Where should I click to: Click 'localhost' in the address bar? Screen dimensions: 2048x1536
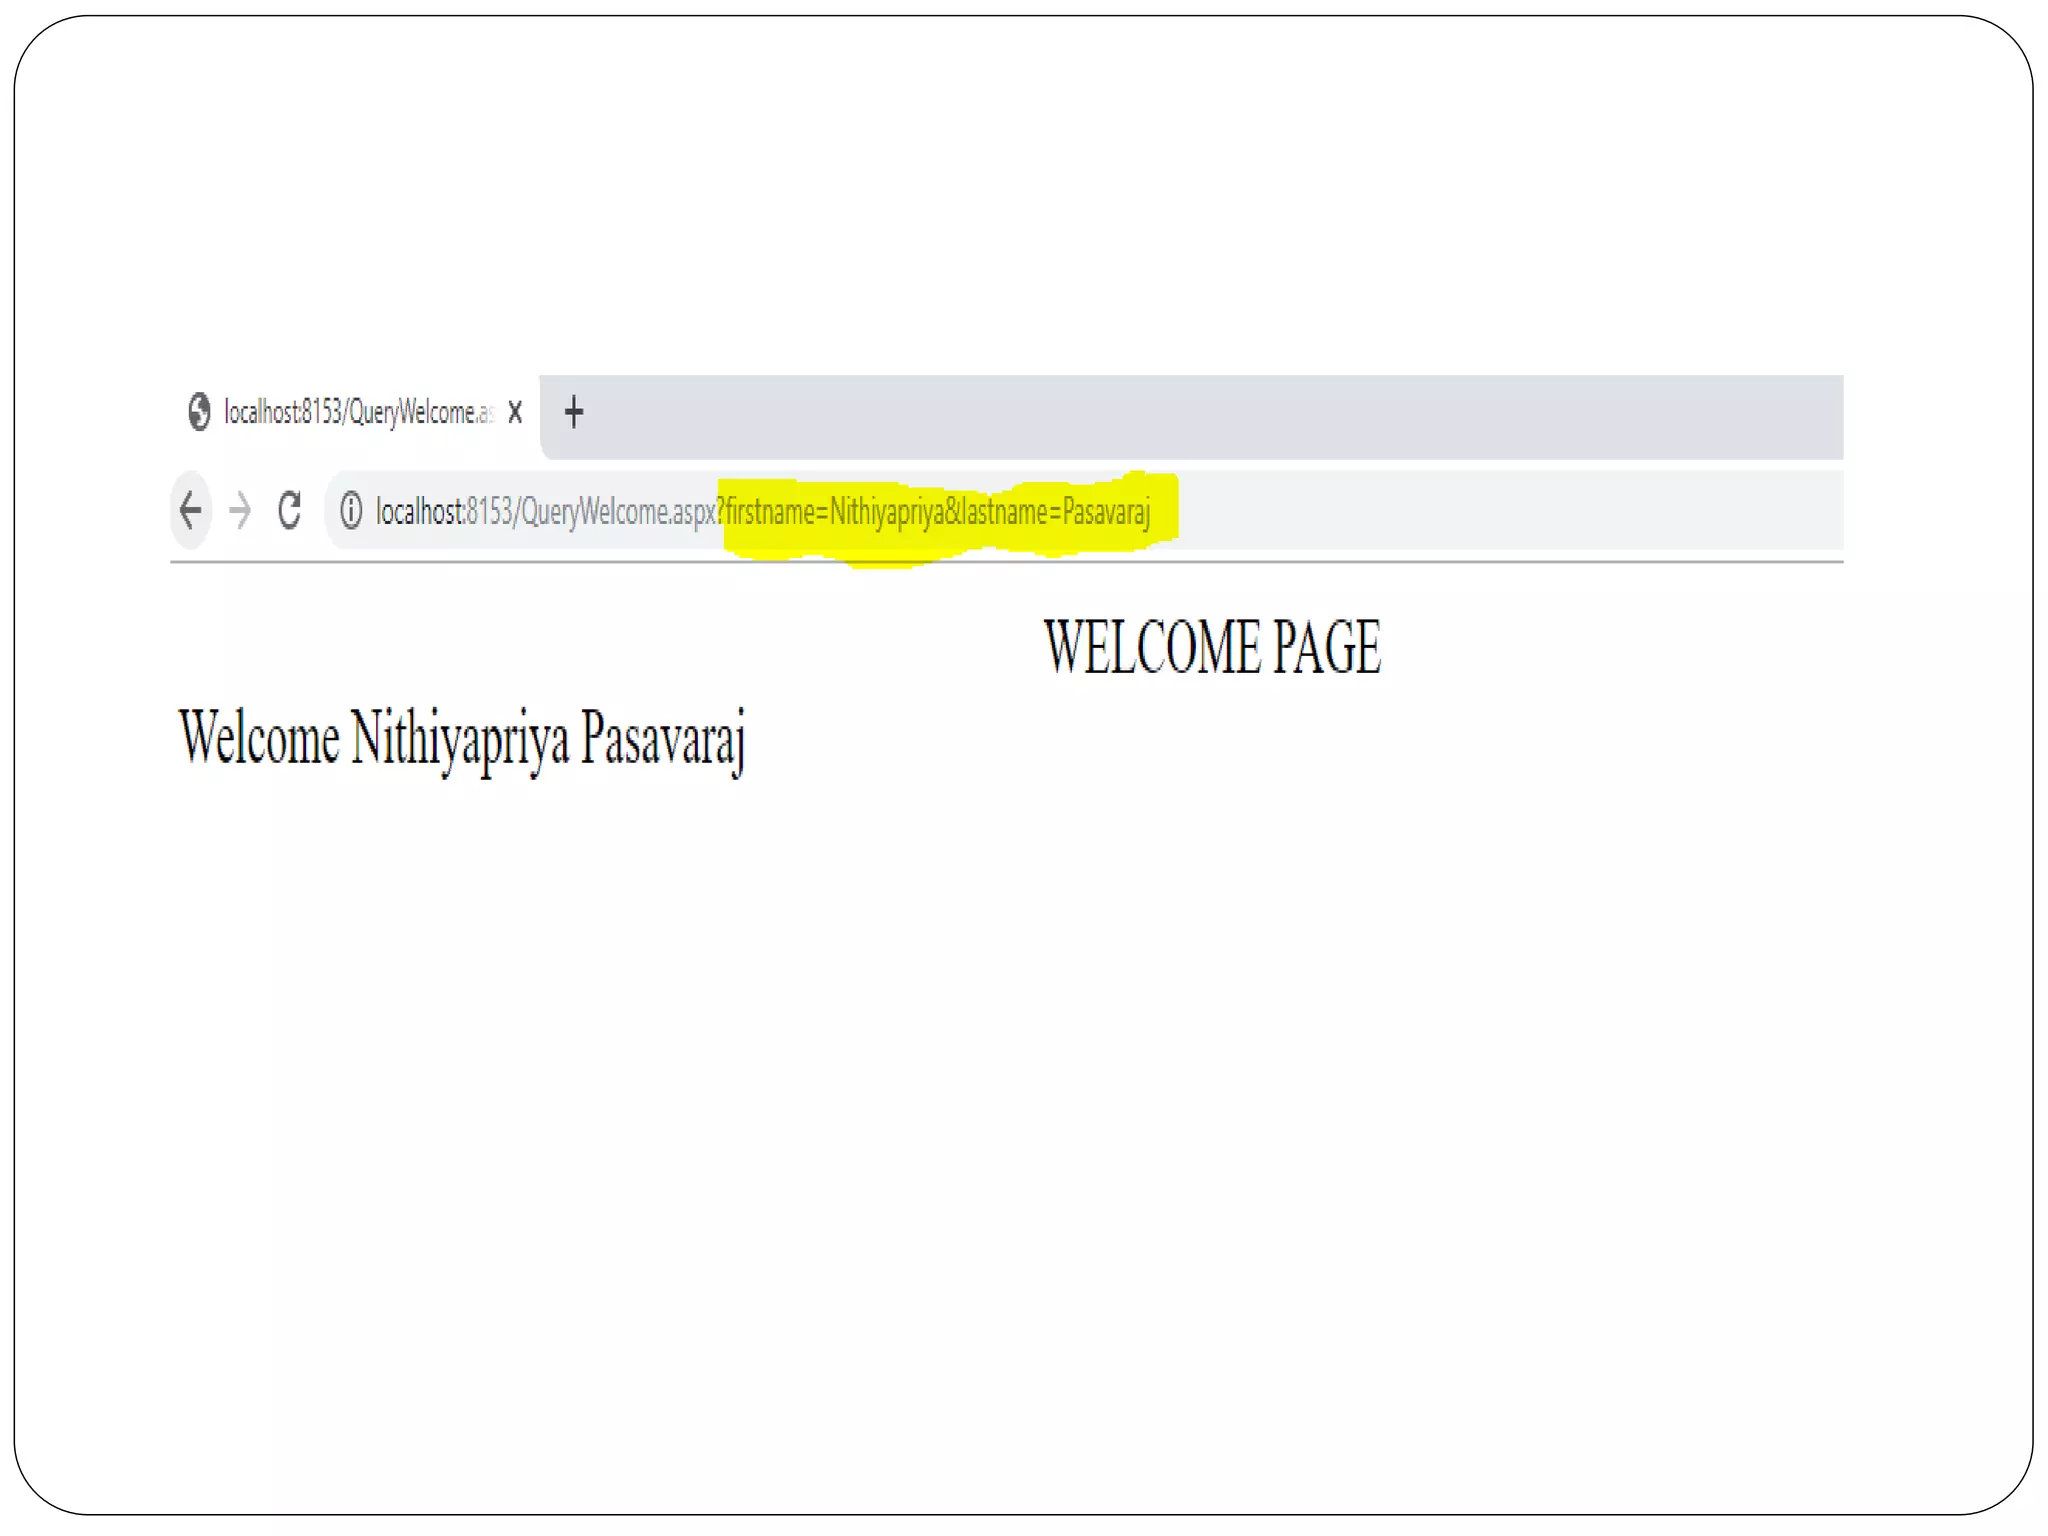click(418, 512)
